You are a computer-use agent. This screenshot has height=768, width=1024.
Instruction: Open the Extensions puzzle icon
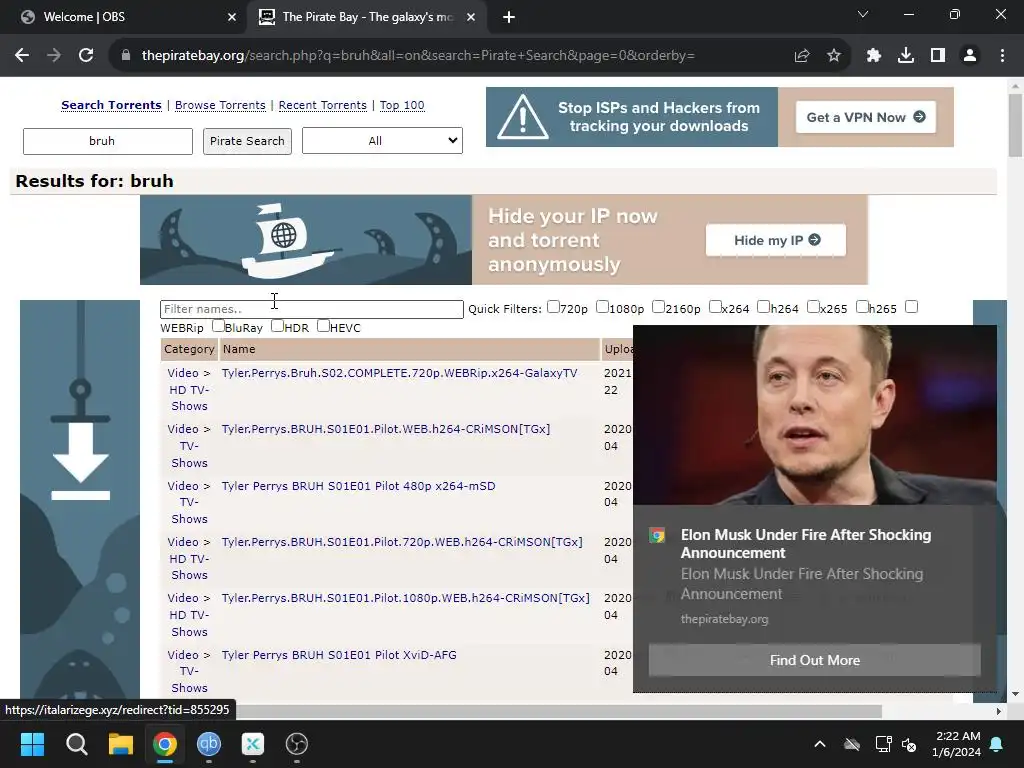(874, 56)
